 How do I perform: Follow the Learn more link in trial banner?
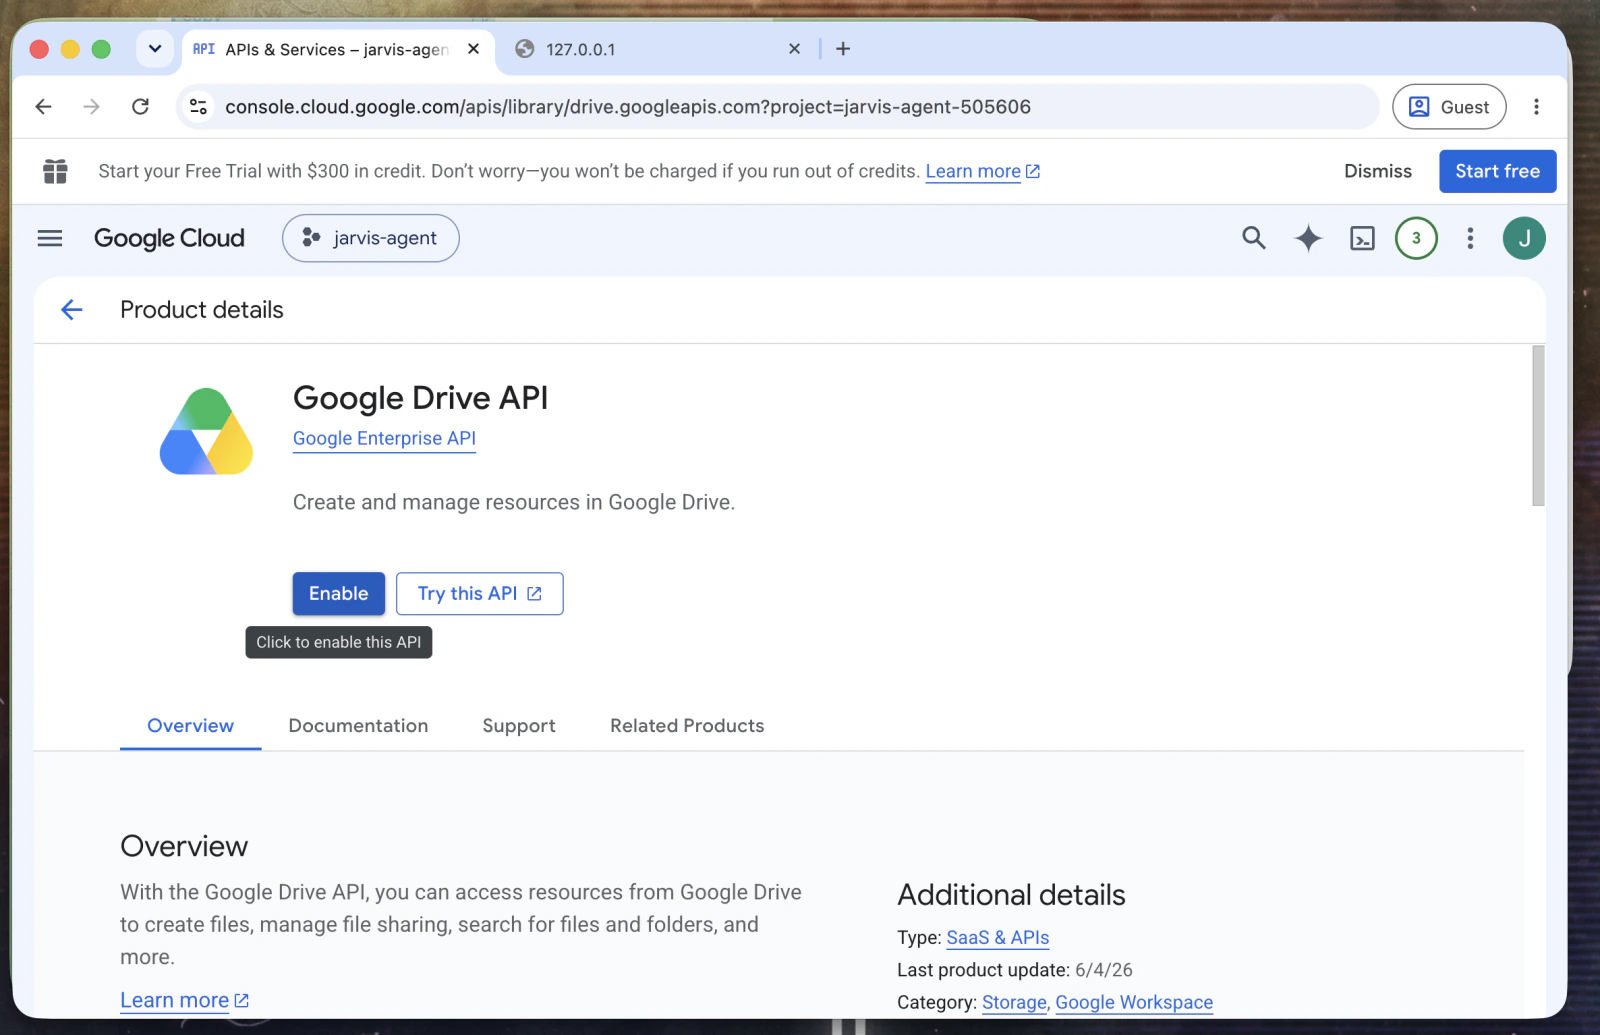(x=982, y=171)
